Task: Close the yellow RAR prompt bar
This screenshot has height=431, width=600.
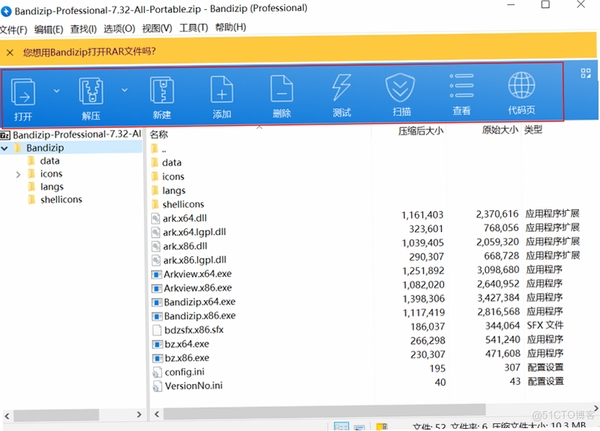Action: point(10,52)
